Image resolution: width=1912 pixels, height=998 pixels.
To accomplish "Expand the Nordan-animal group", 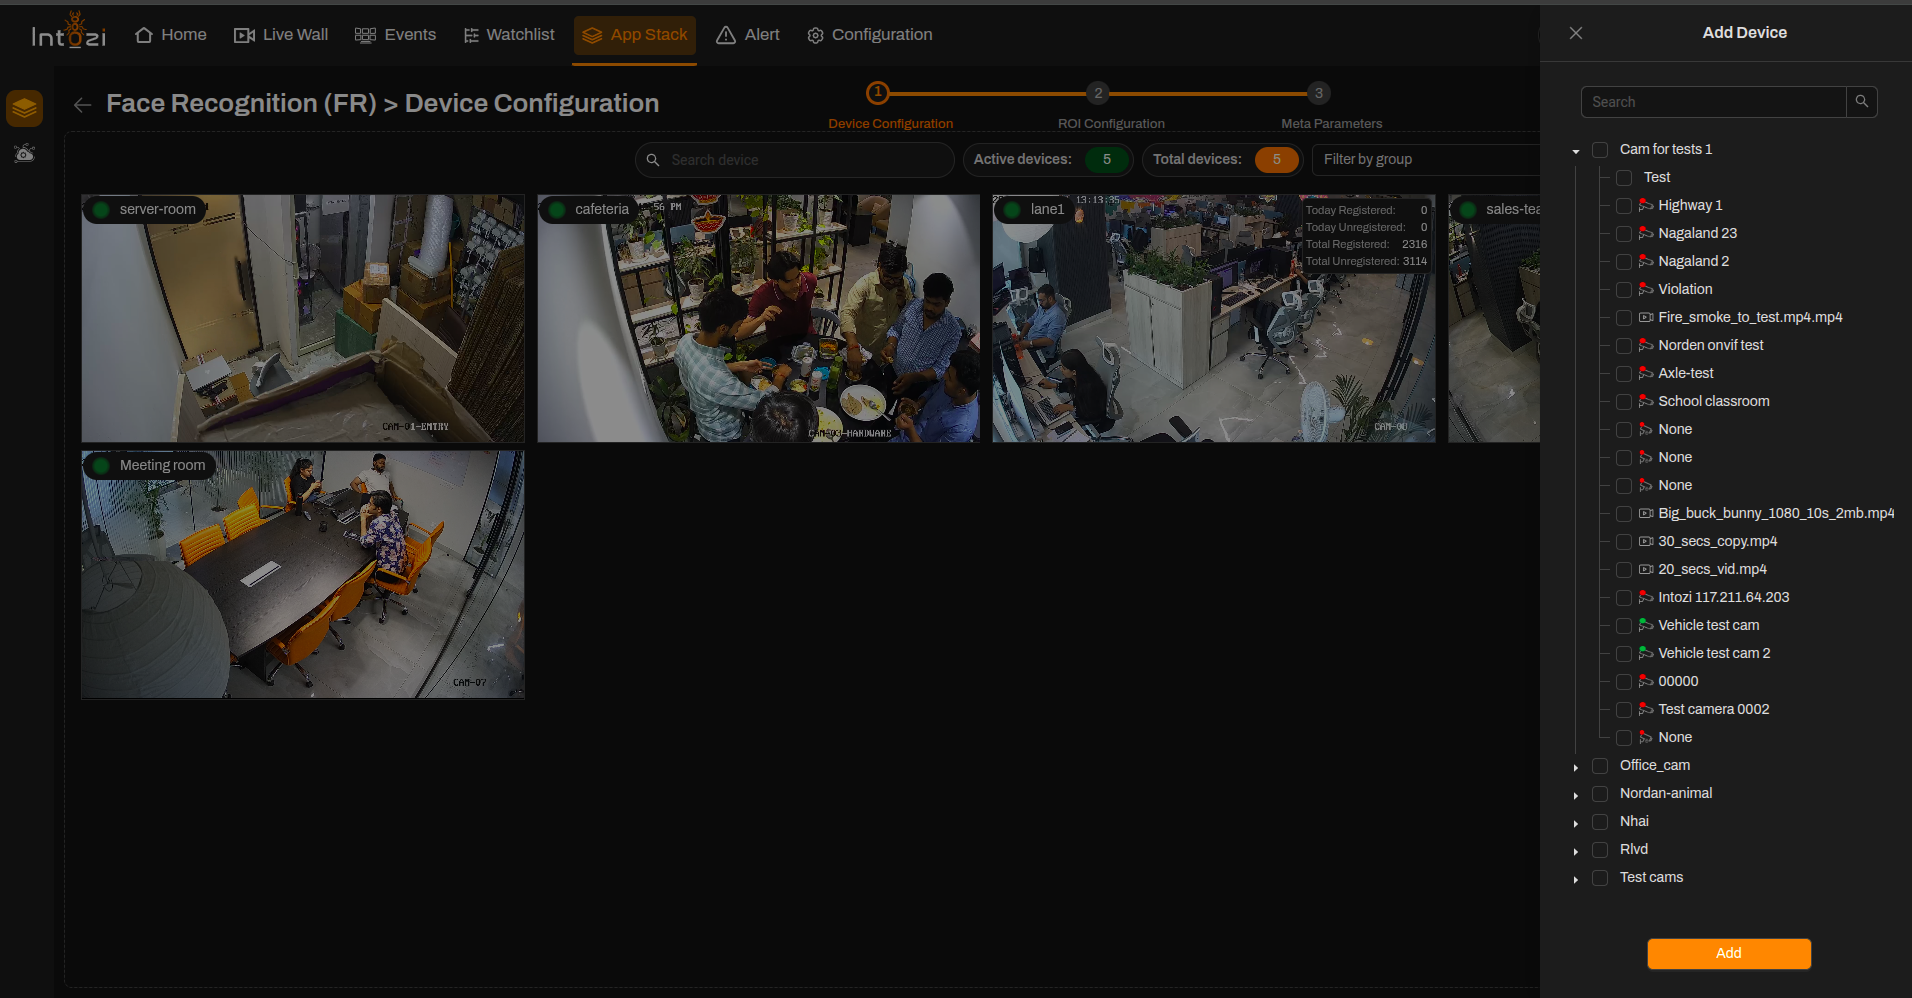I will [1576, 795].
